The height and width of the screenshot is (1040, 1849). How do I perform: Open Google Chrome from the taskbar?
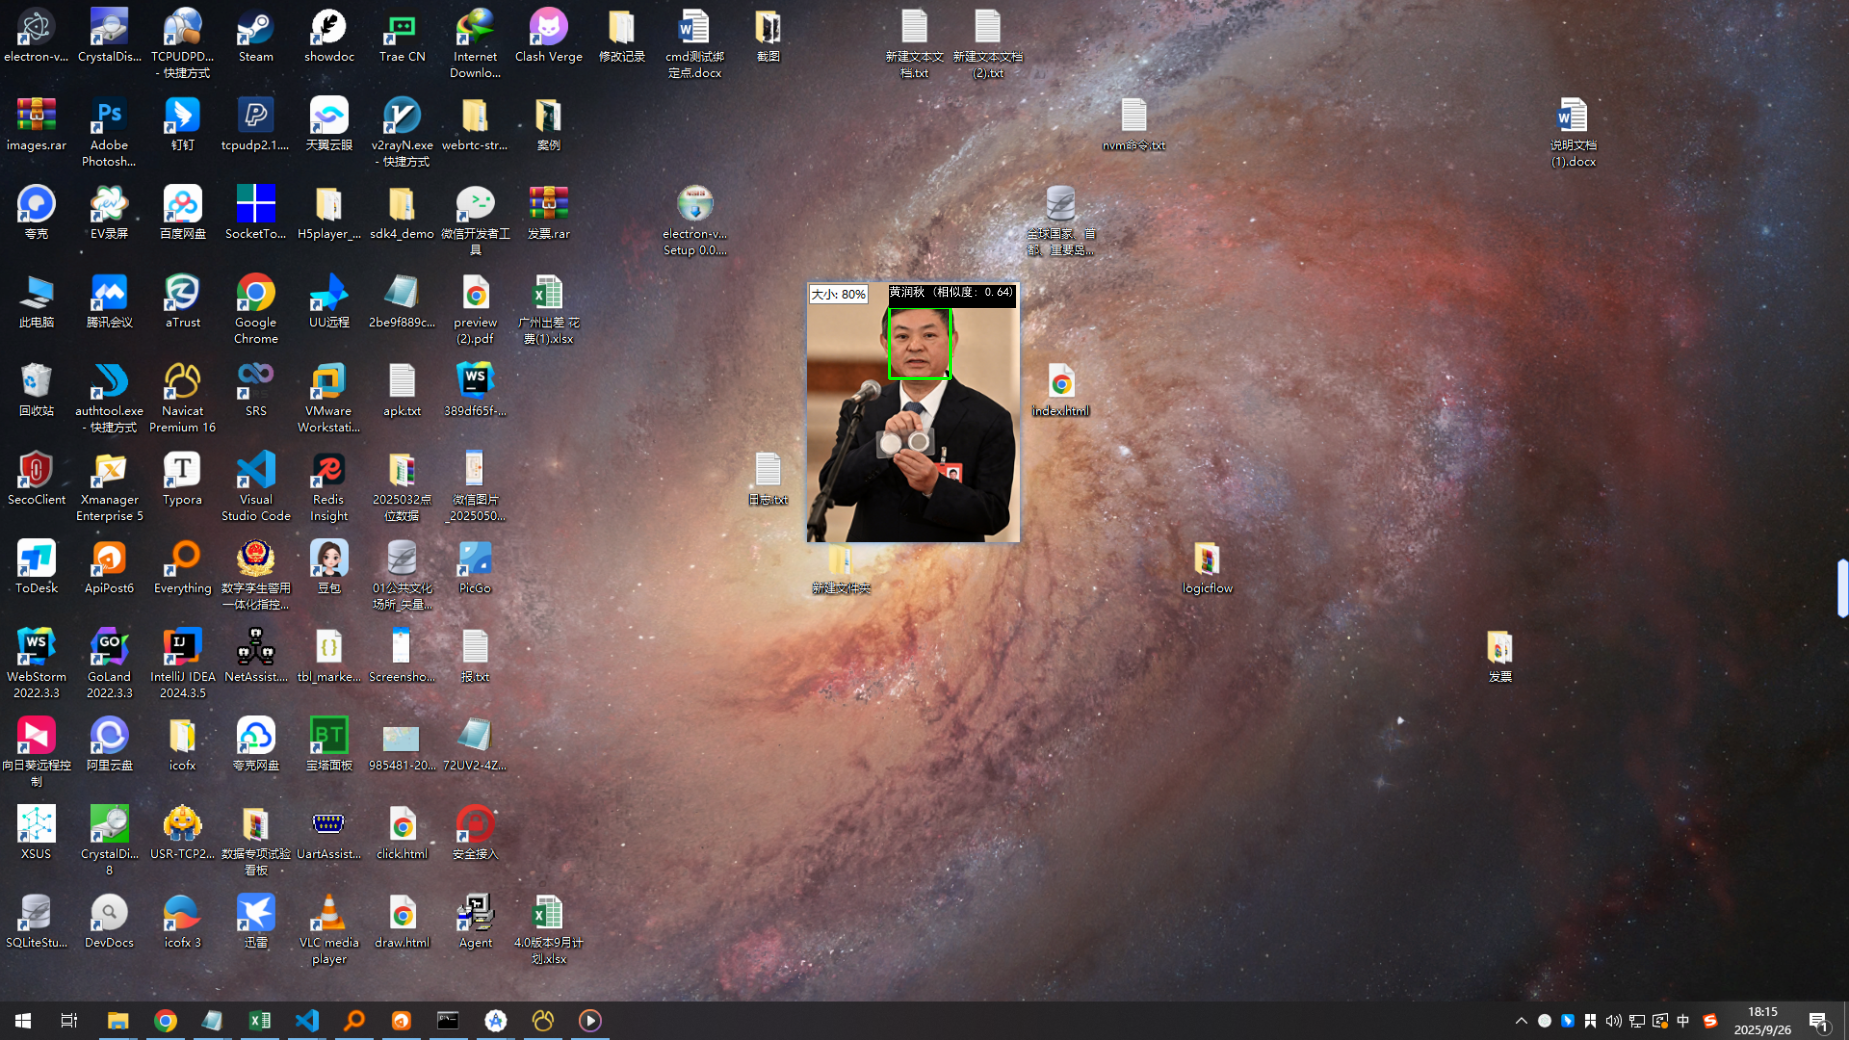pos(166,1020)
